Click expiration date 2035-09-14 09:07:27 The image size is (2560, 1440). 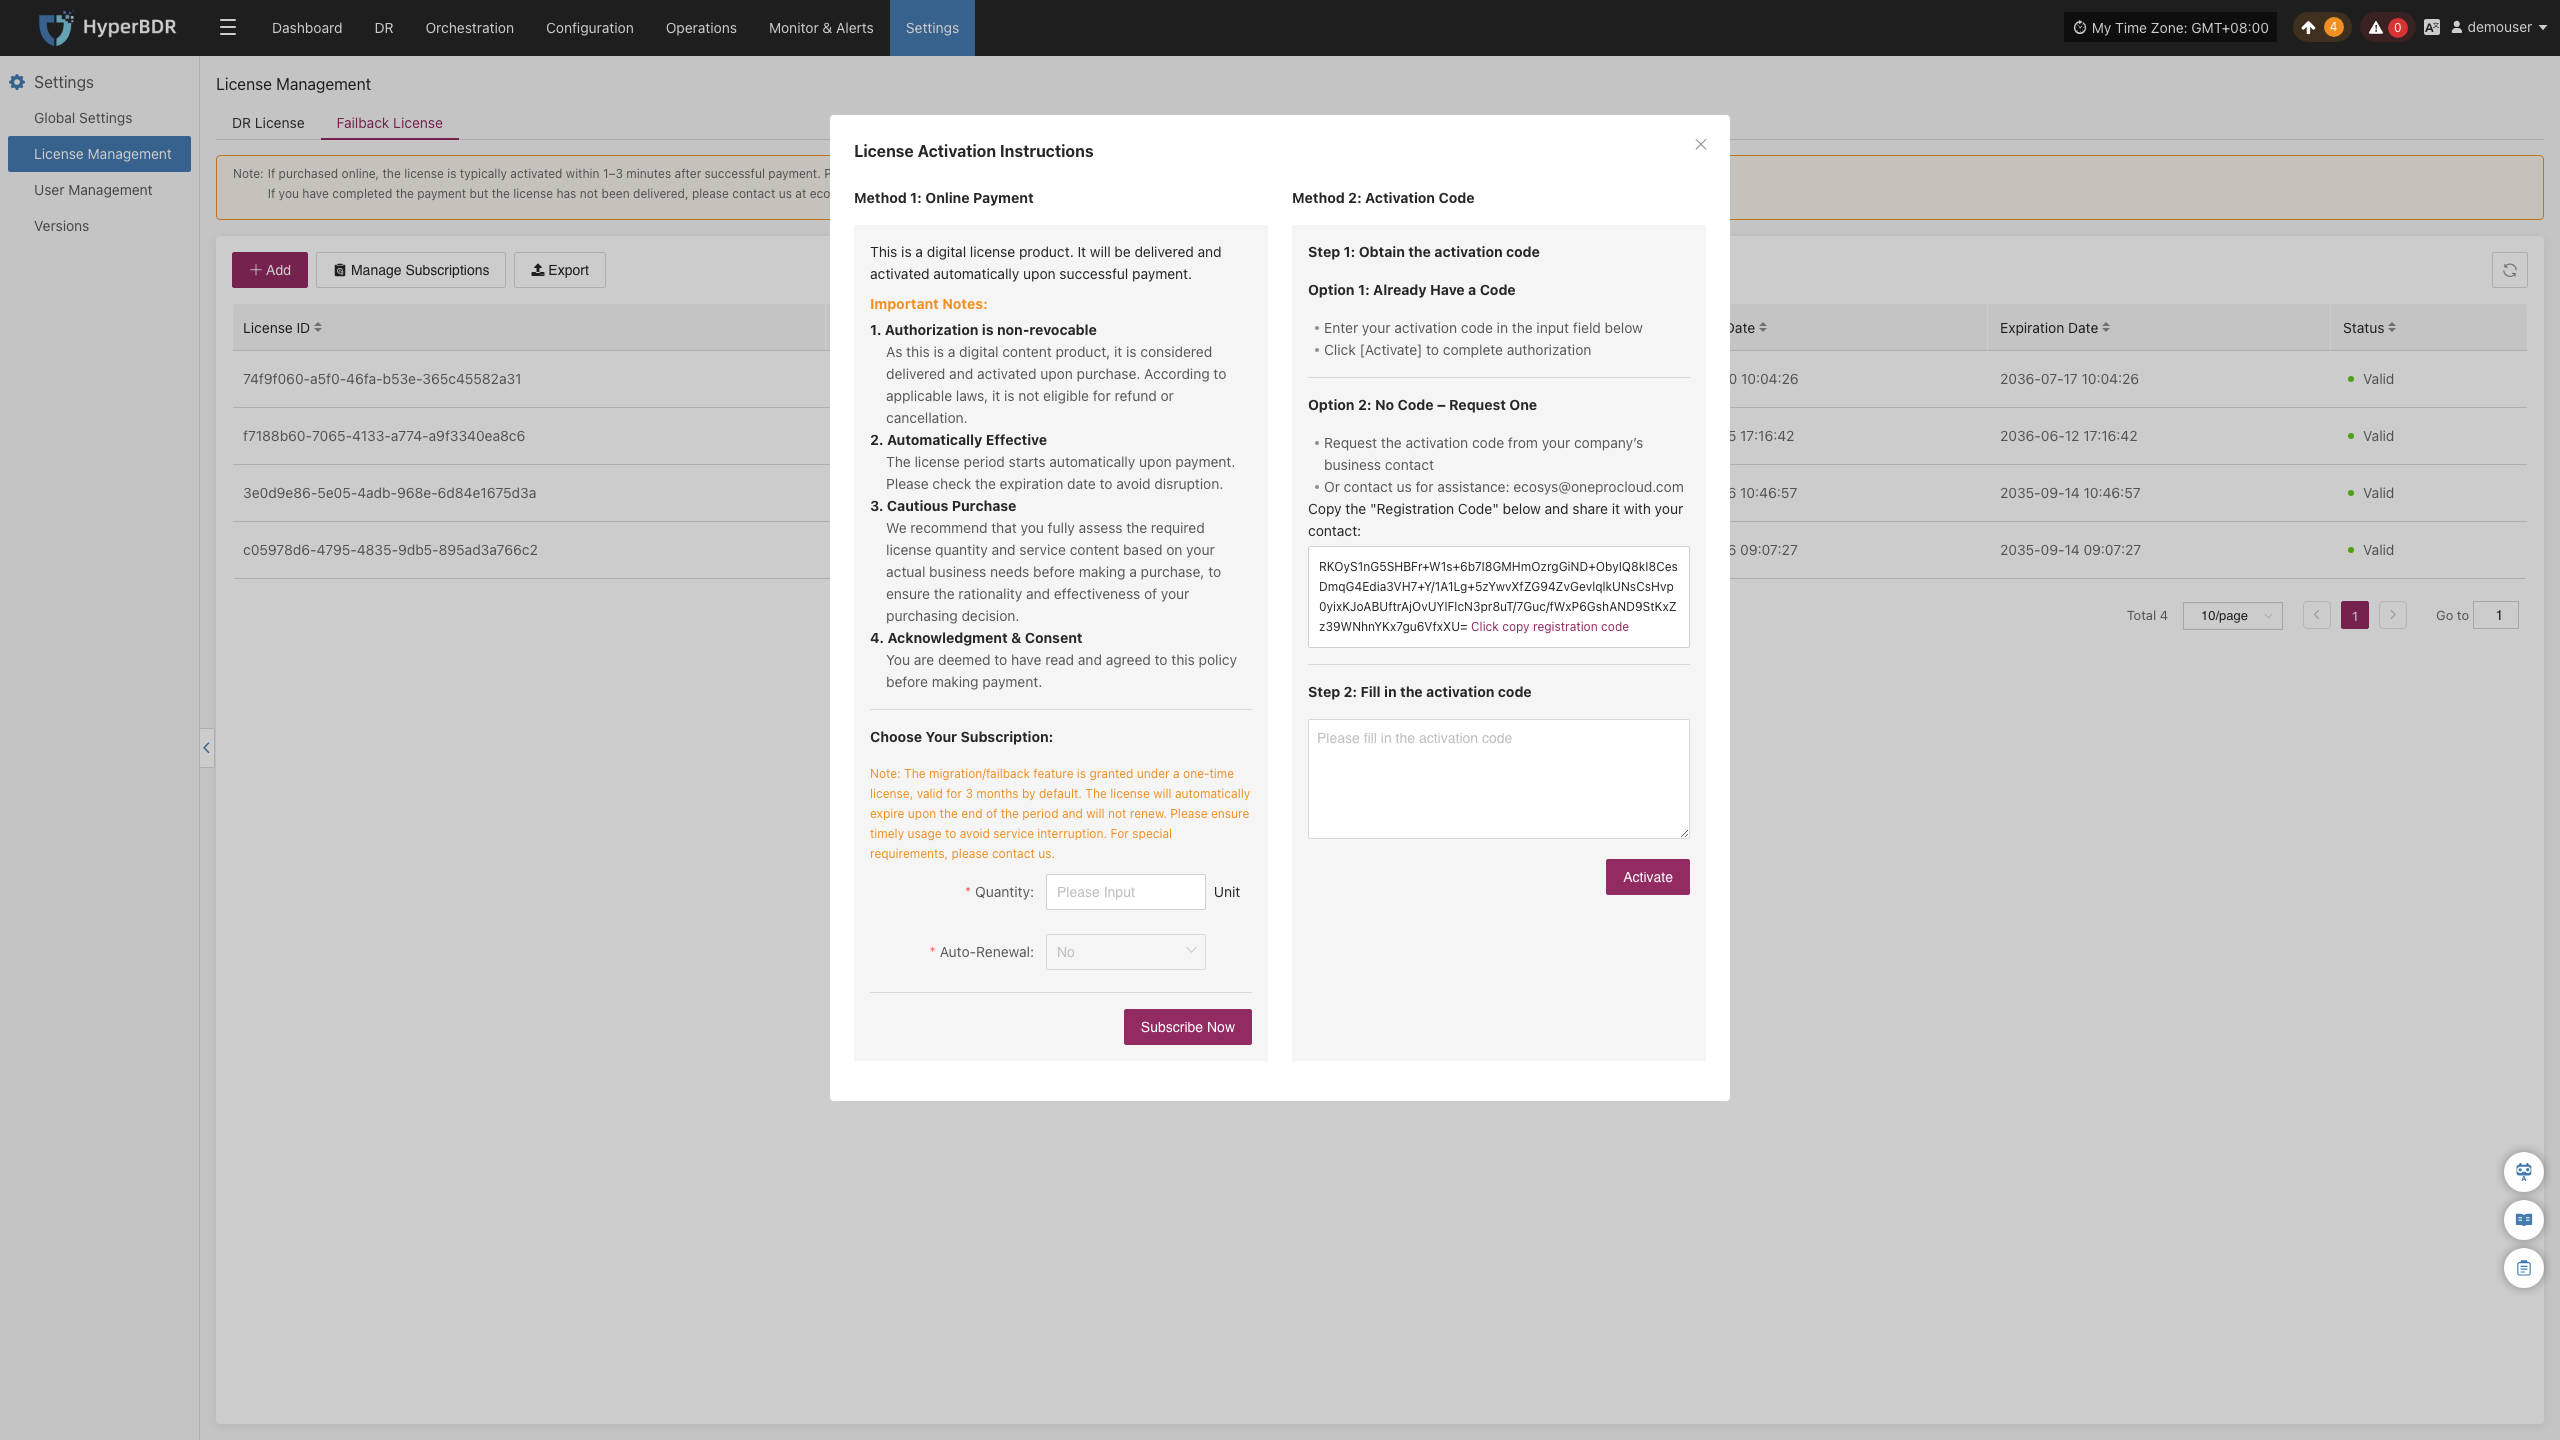[2070, 550]
